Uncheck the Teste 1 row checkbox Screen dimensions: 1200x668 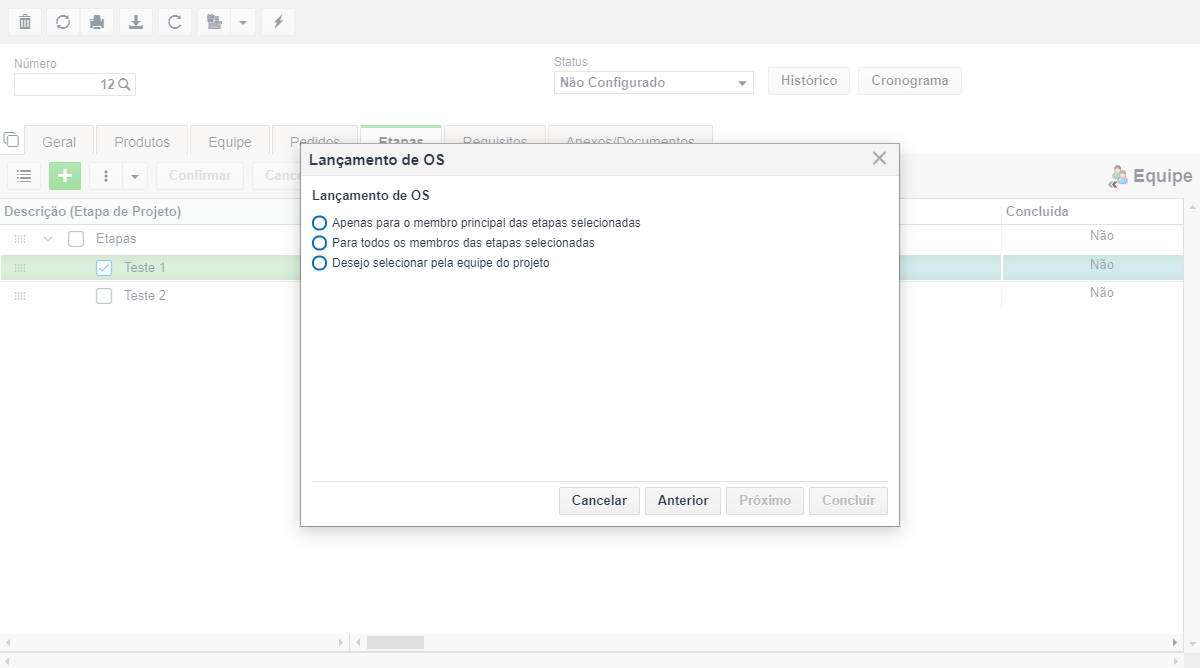coord(104,268)
